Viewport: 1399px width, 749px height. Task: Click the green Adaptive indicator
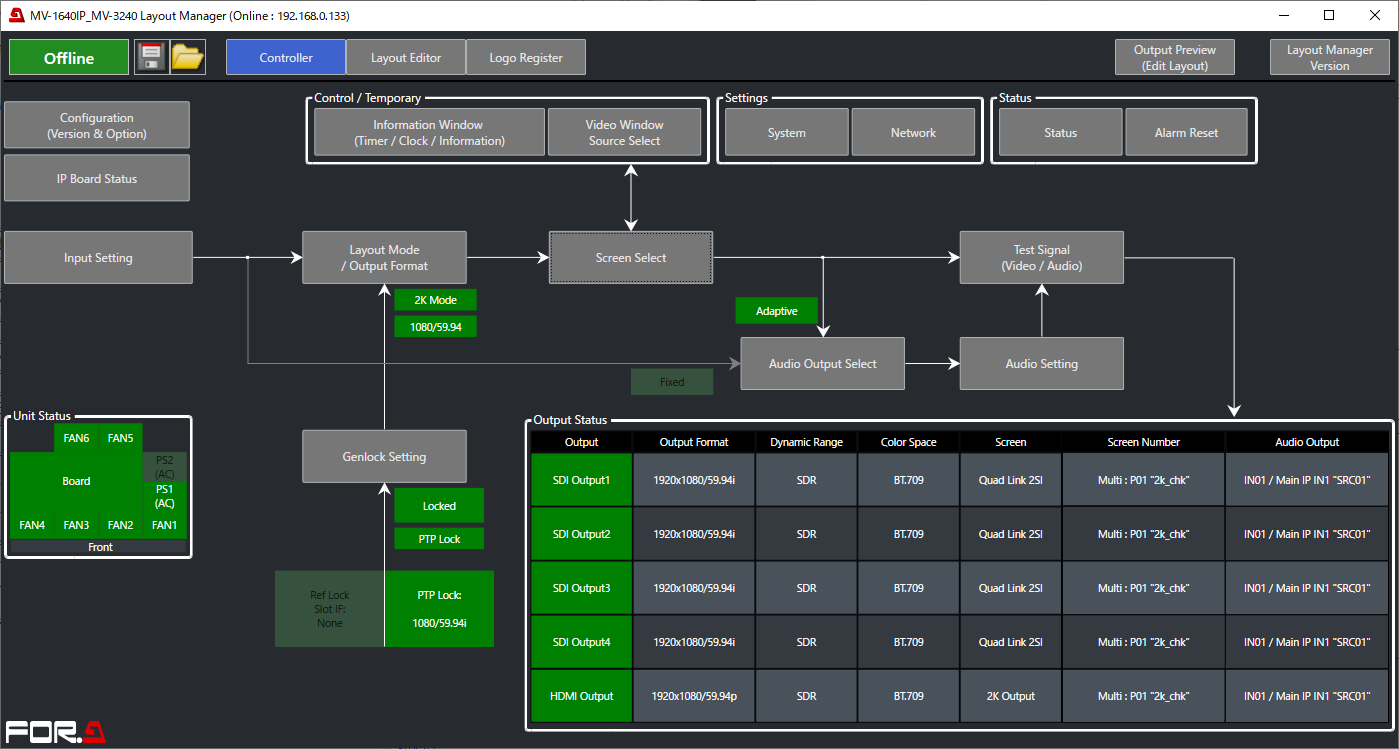click(776, 311)
